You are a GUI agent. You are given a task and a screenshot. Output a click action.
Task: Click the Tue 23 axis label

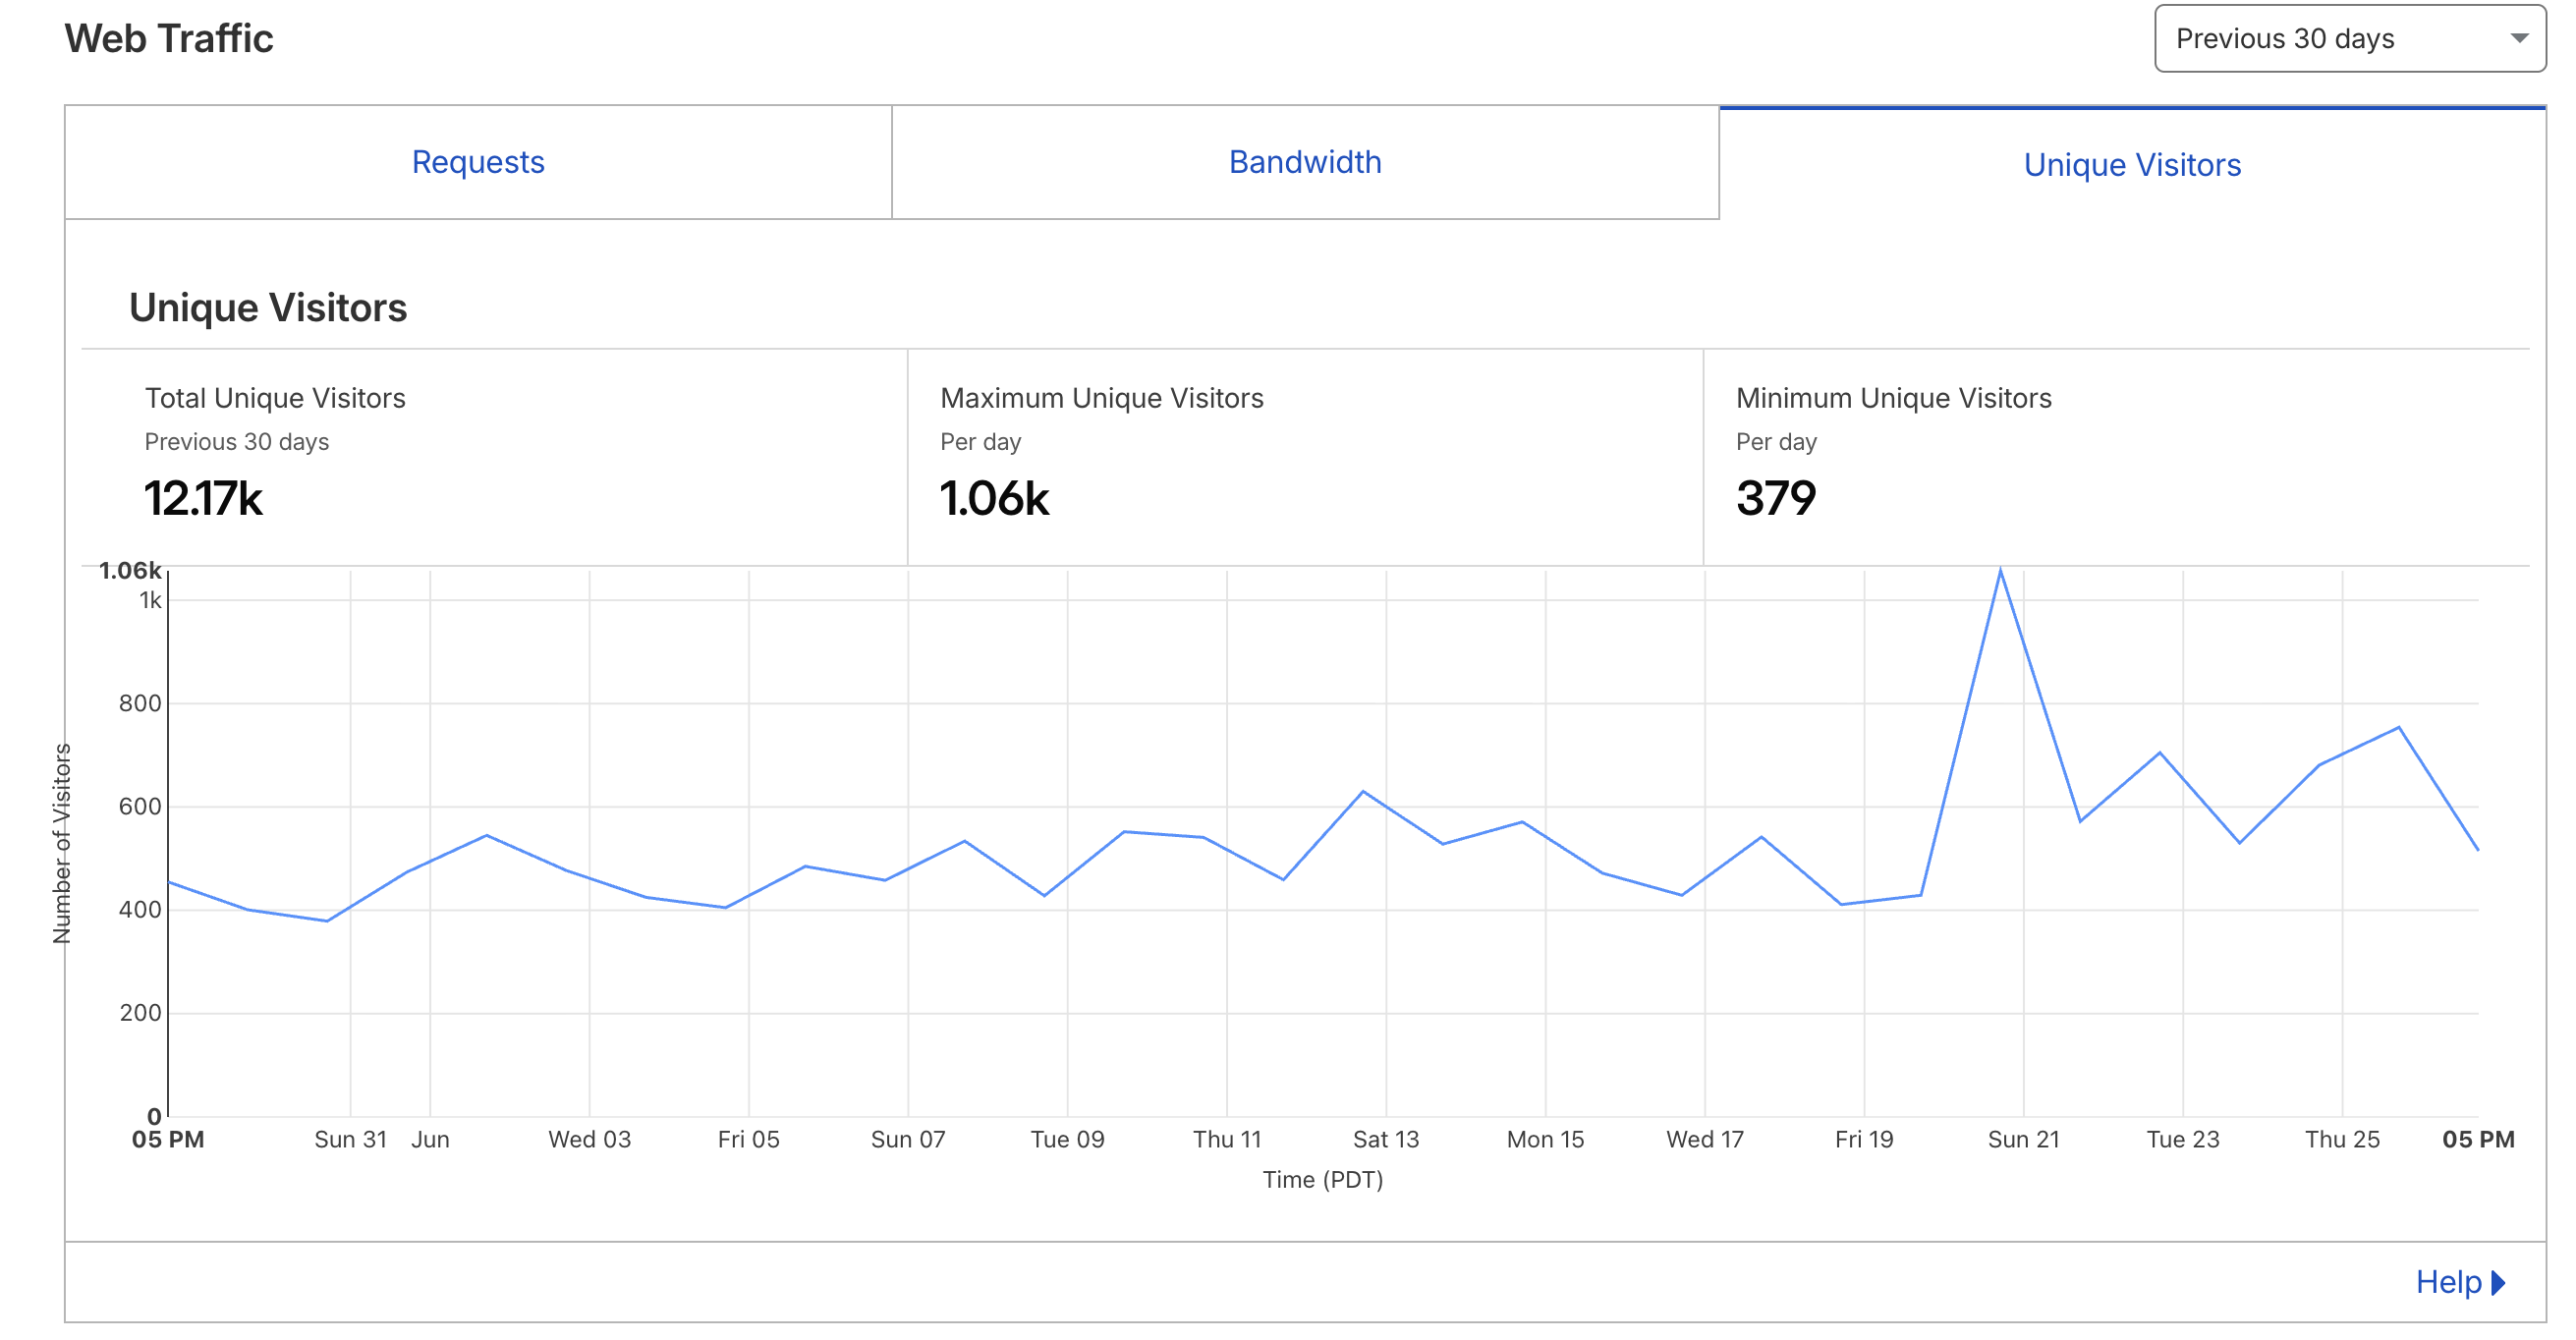2183,1139
